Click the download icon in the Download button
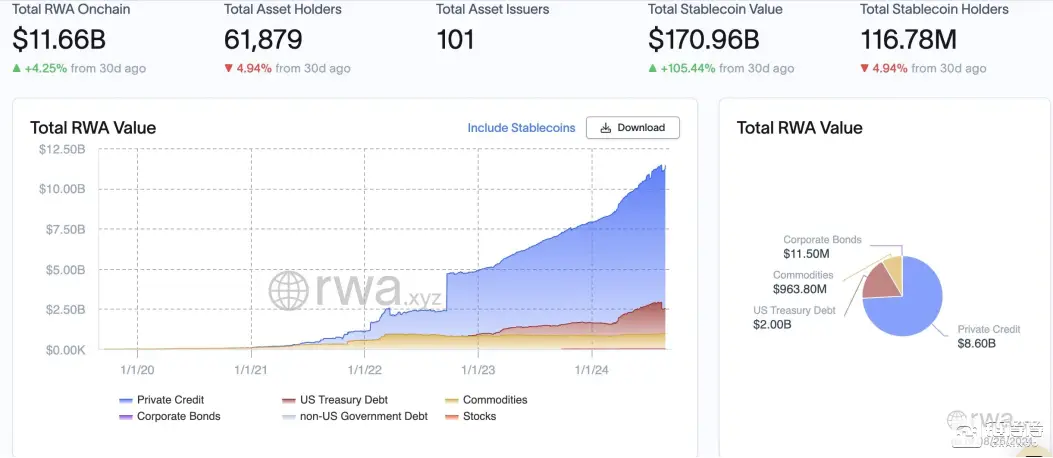The width and height of the screenshot is (1053, 458). [x=605, y=128]
